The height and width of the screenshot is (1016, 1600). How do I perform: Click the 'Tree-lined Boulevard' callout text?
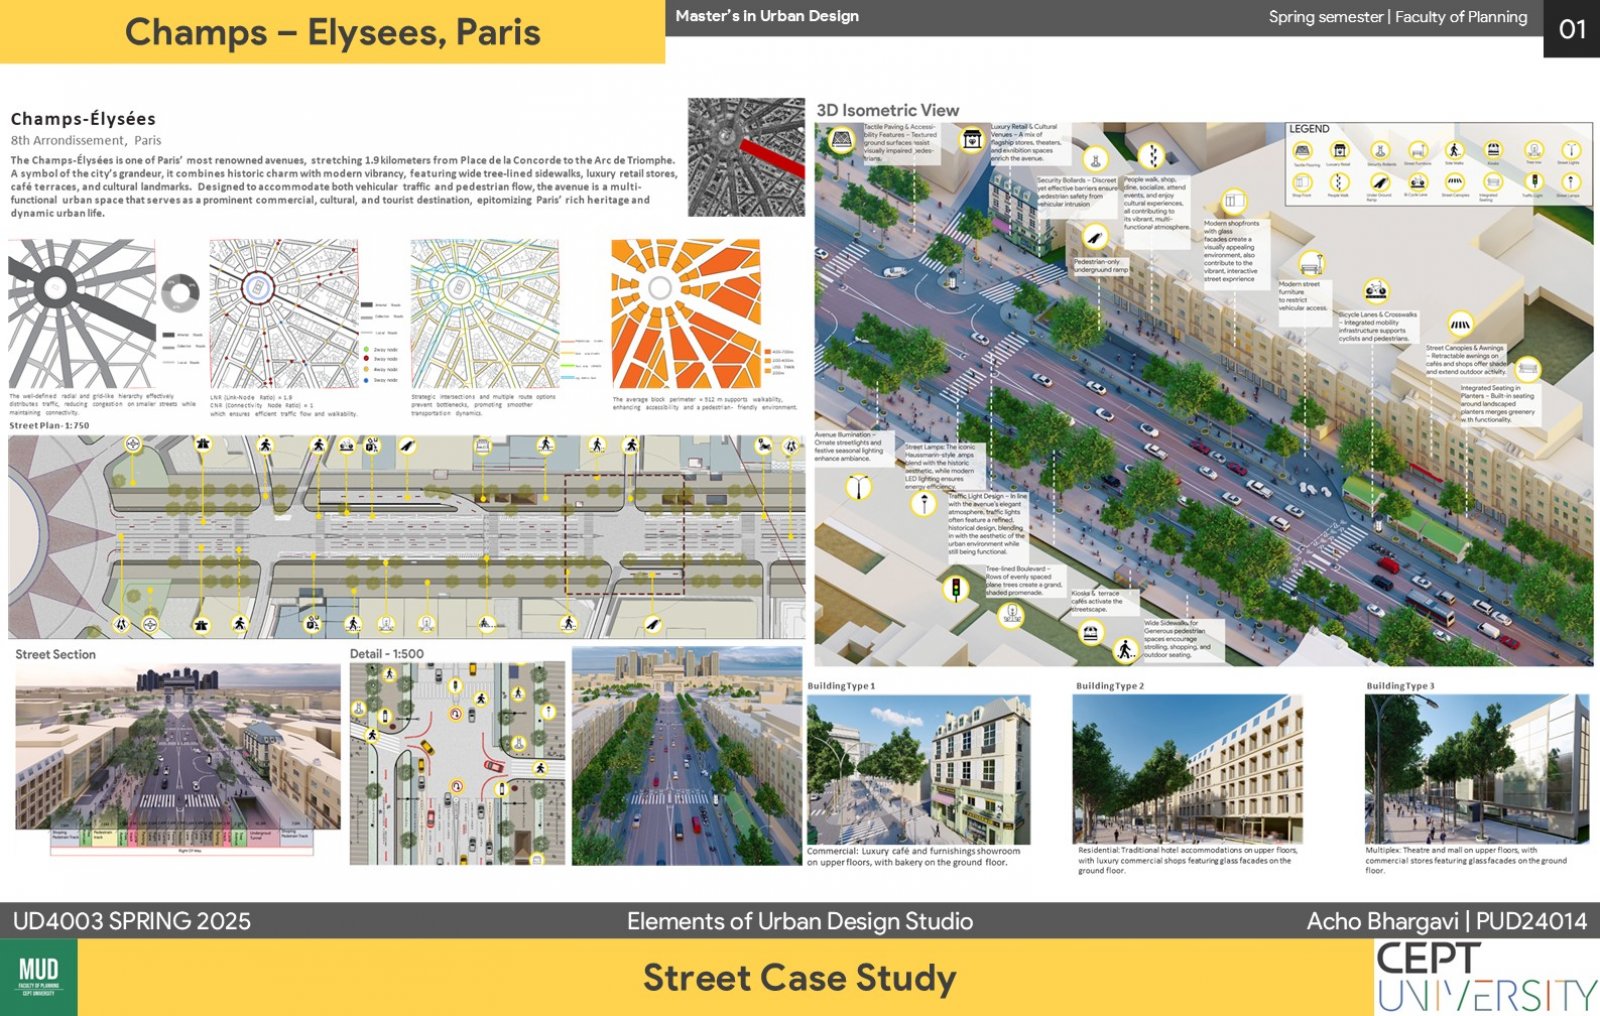click(x=1026, y=581)
